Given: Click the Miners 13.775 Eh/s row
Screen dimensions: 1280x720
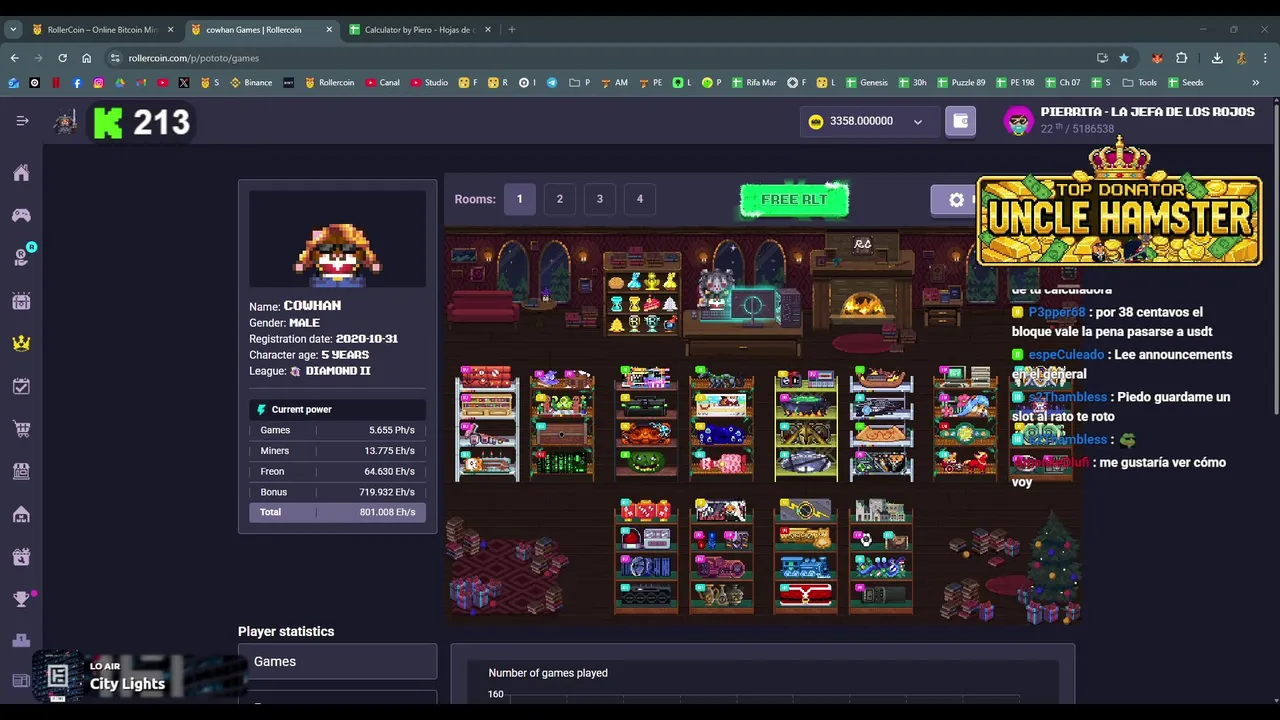Looking at the screenshot, I should click(x=337, y=451).
